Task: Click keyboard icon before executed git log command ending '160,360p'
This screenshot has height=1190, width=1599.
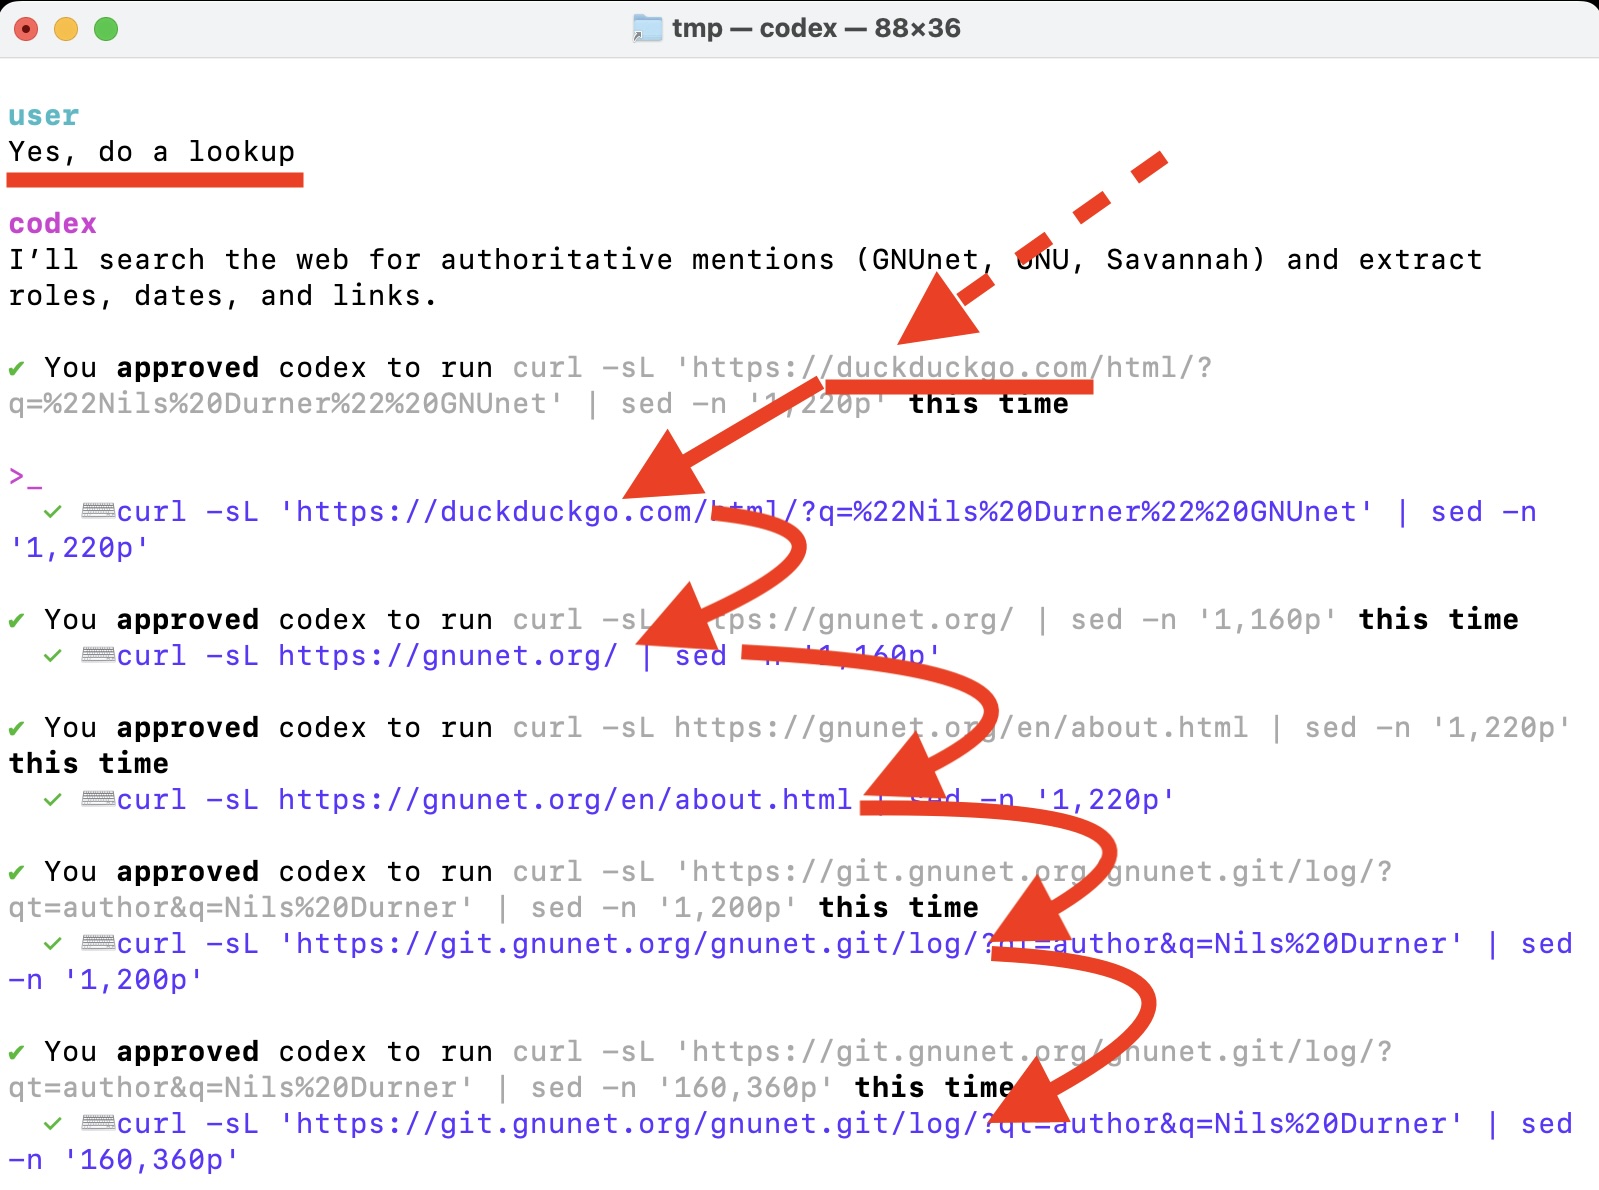Action: pyautogui.click(x=98, y=1124)
